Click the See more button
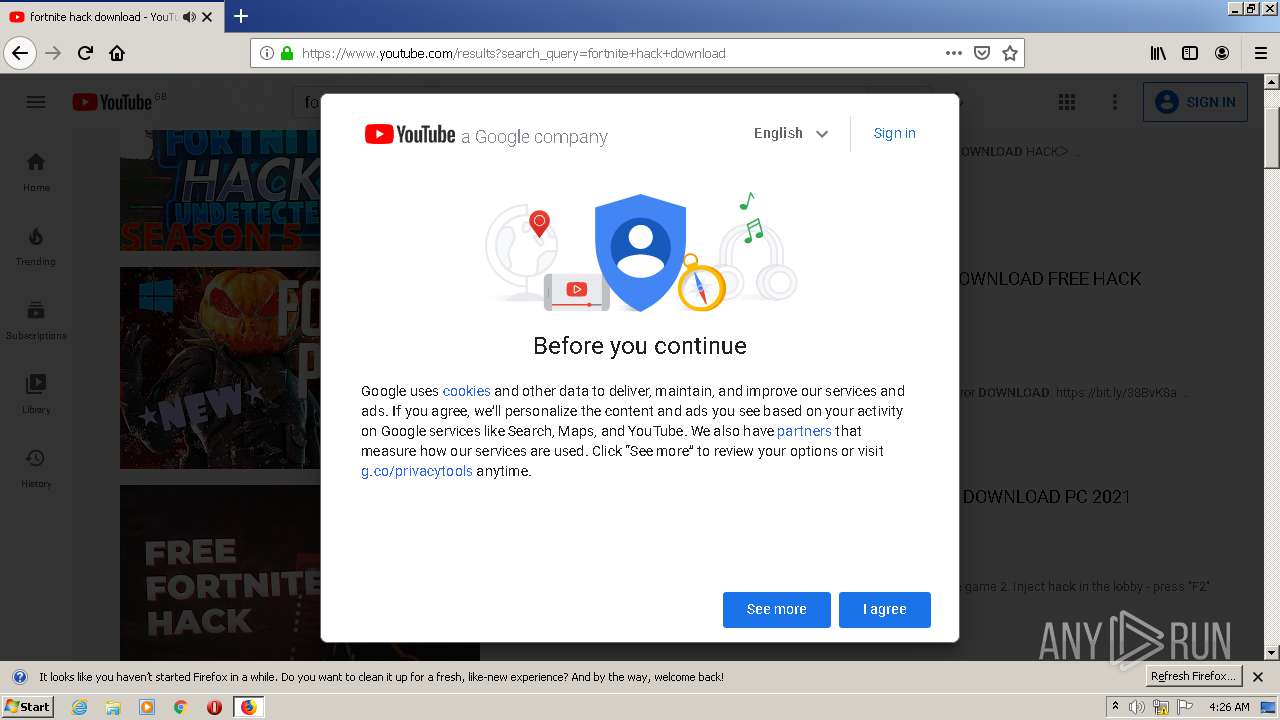The image size is (1280, 720). (776, 609)
